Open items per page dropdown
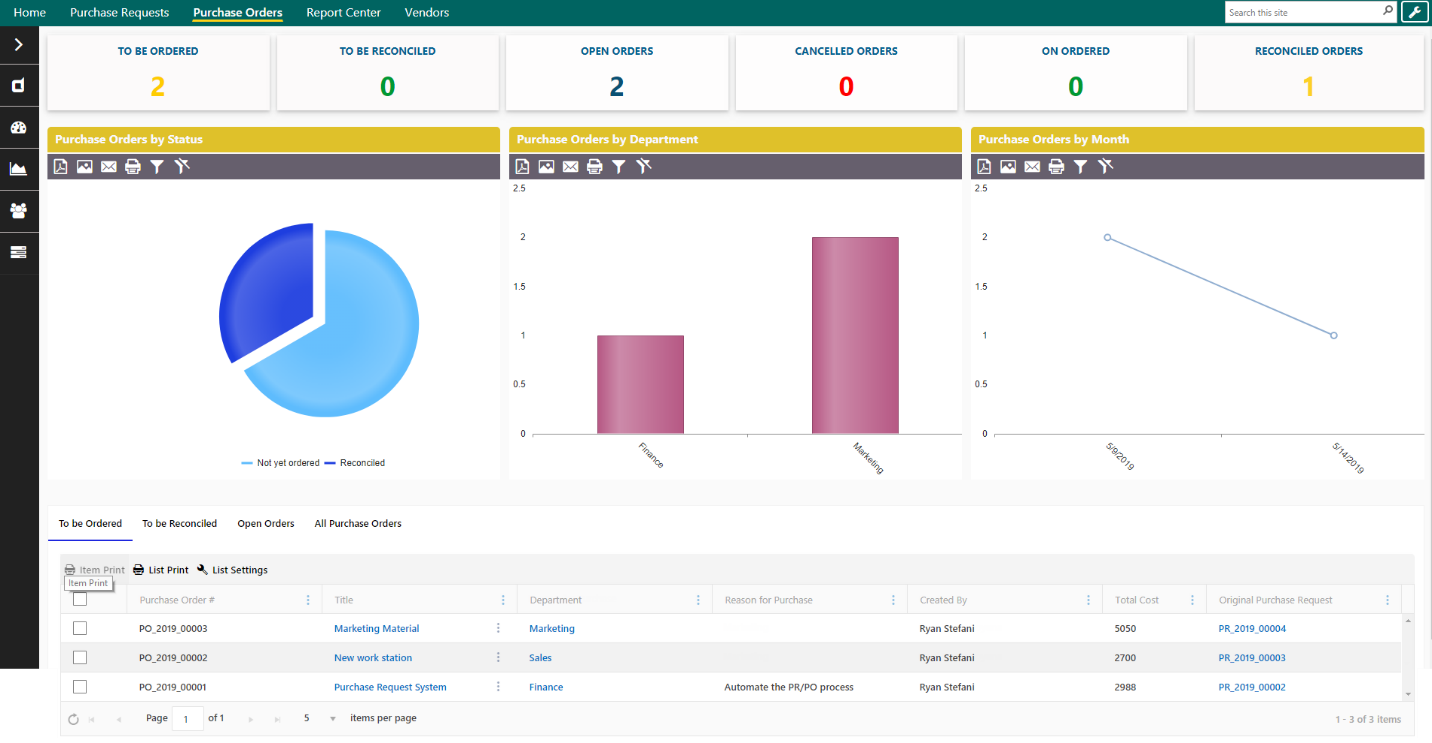The height and width of the screenshot is (743, 1432). tap(333, 719)
